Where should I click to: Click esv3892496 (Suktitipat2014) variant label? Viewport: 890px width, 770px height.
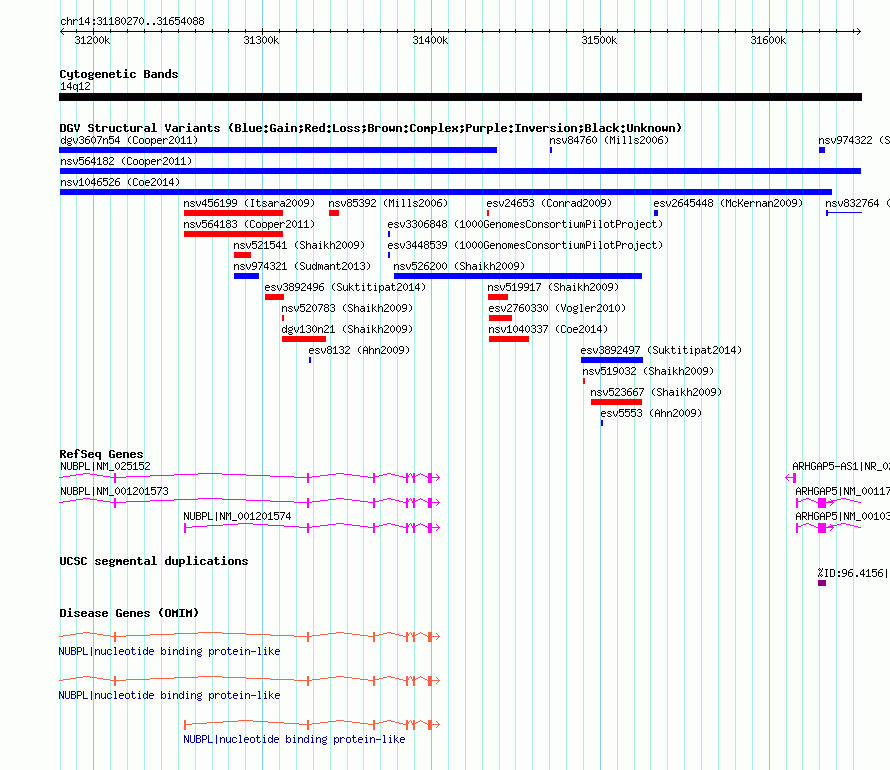[x=345, y=287]
